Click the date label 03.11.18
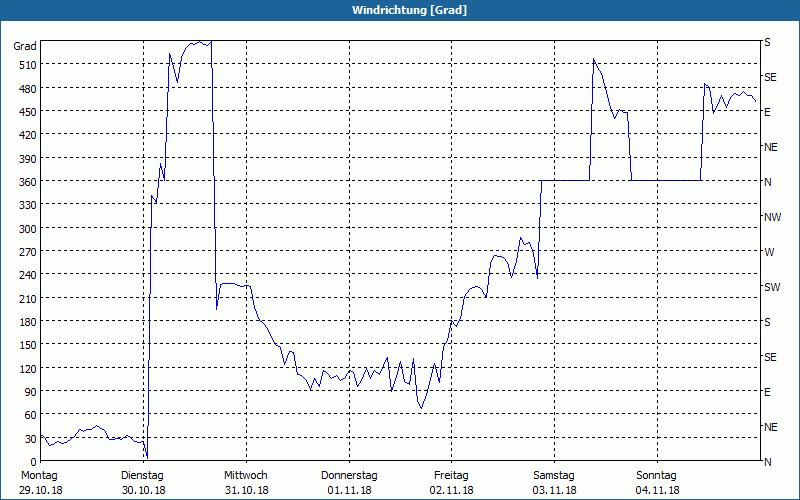800x500 pixels. tap(555, 490)
